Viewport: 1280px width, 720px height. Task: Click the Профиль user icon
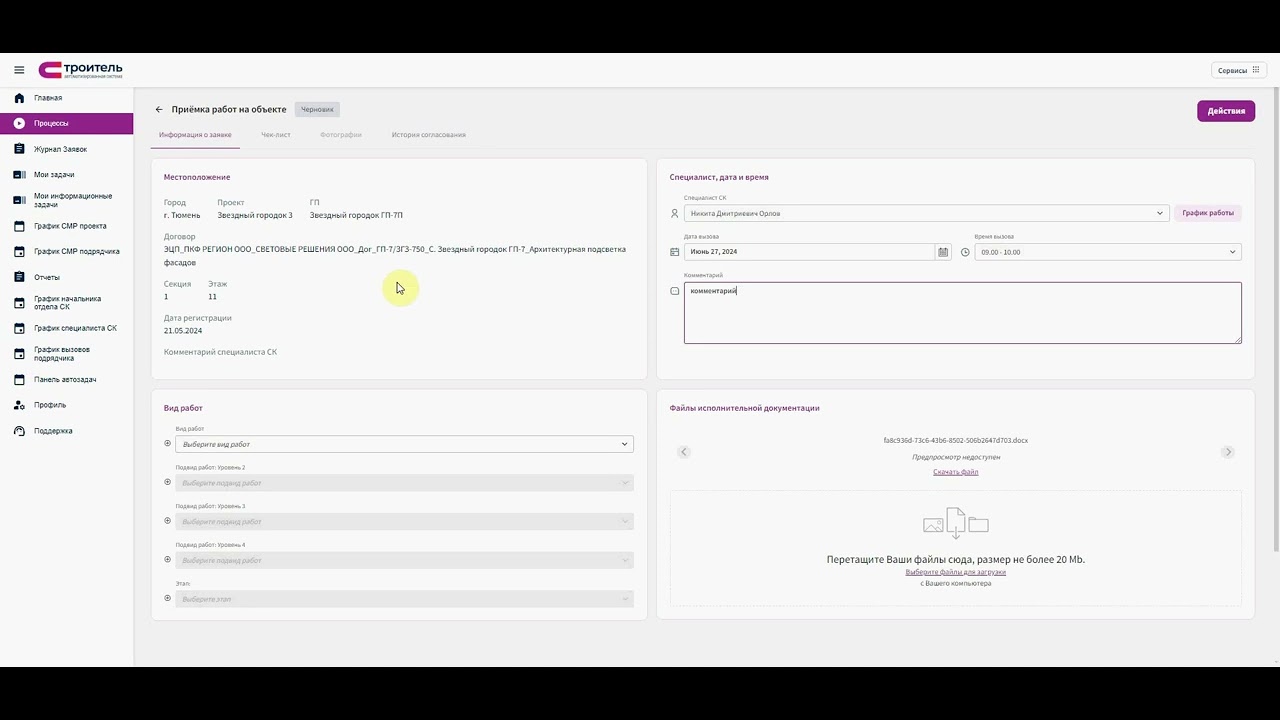[x=19, y=405]
